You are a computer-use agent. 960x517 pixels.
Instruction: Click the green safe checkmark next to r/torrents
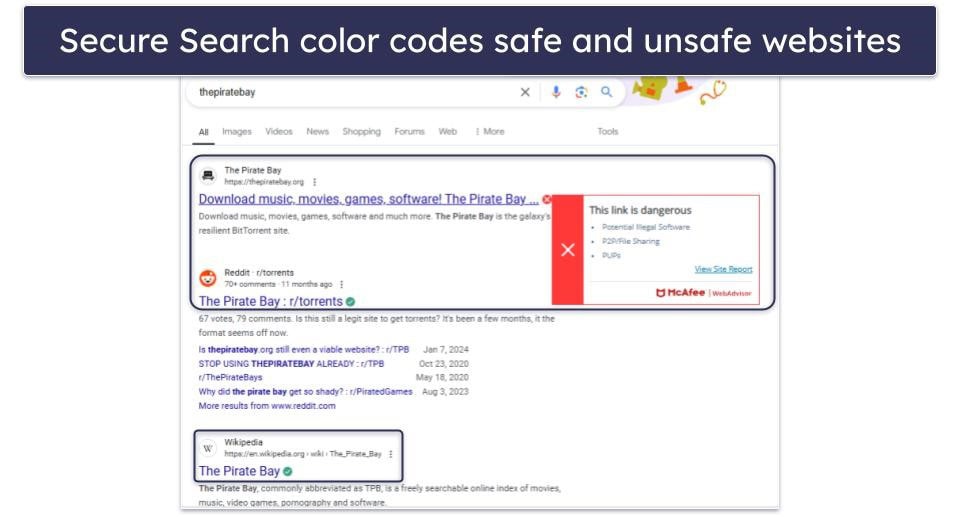tap(350, 301)
